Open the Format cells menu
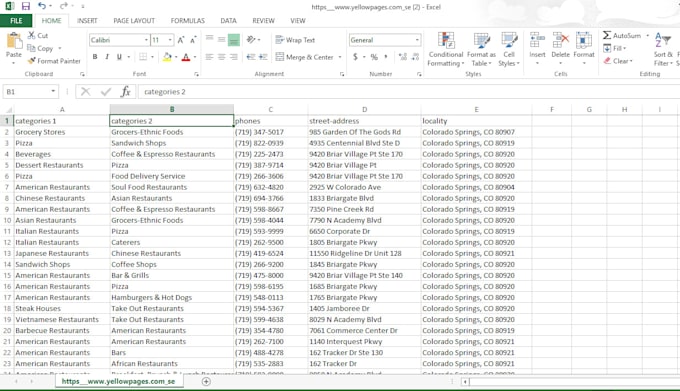680x391 pixels. (x=584, y=48)
